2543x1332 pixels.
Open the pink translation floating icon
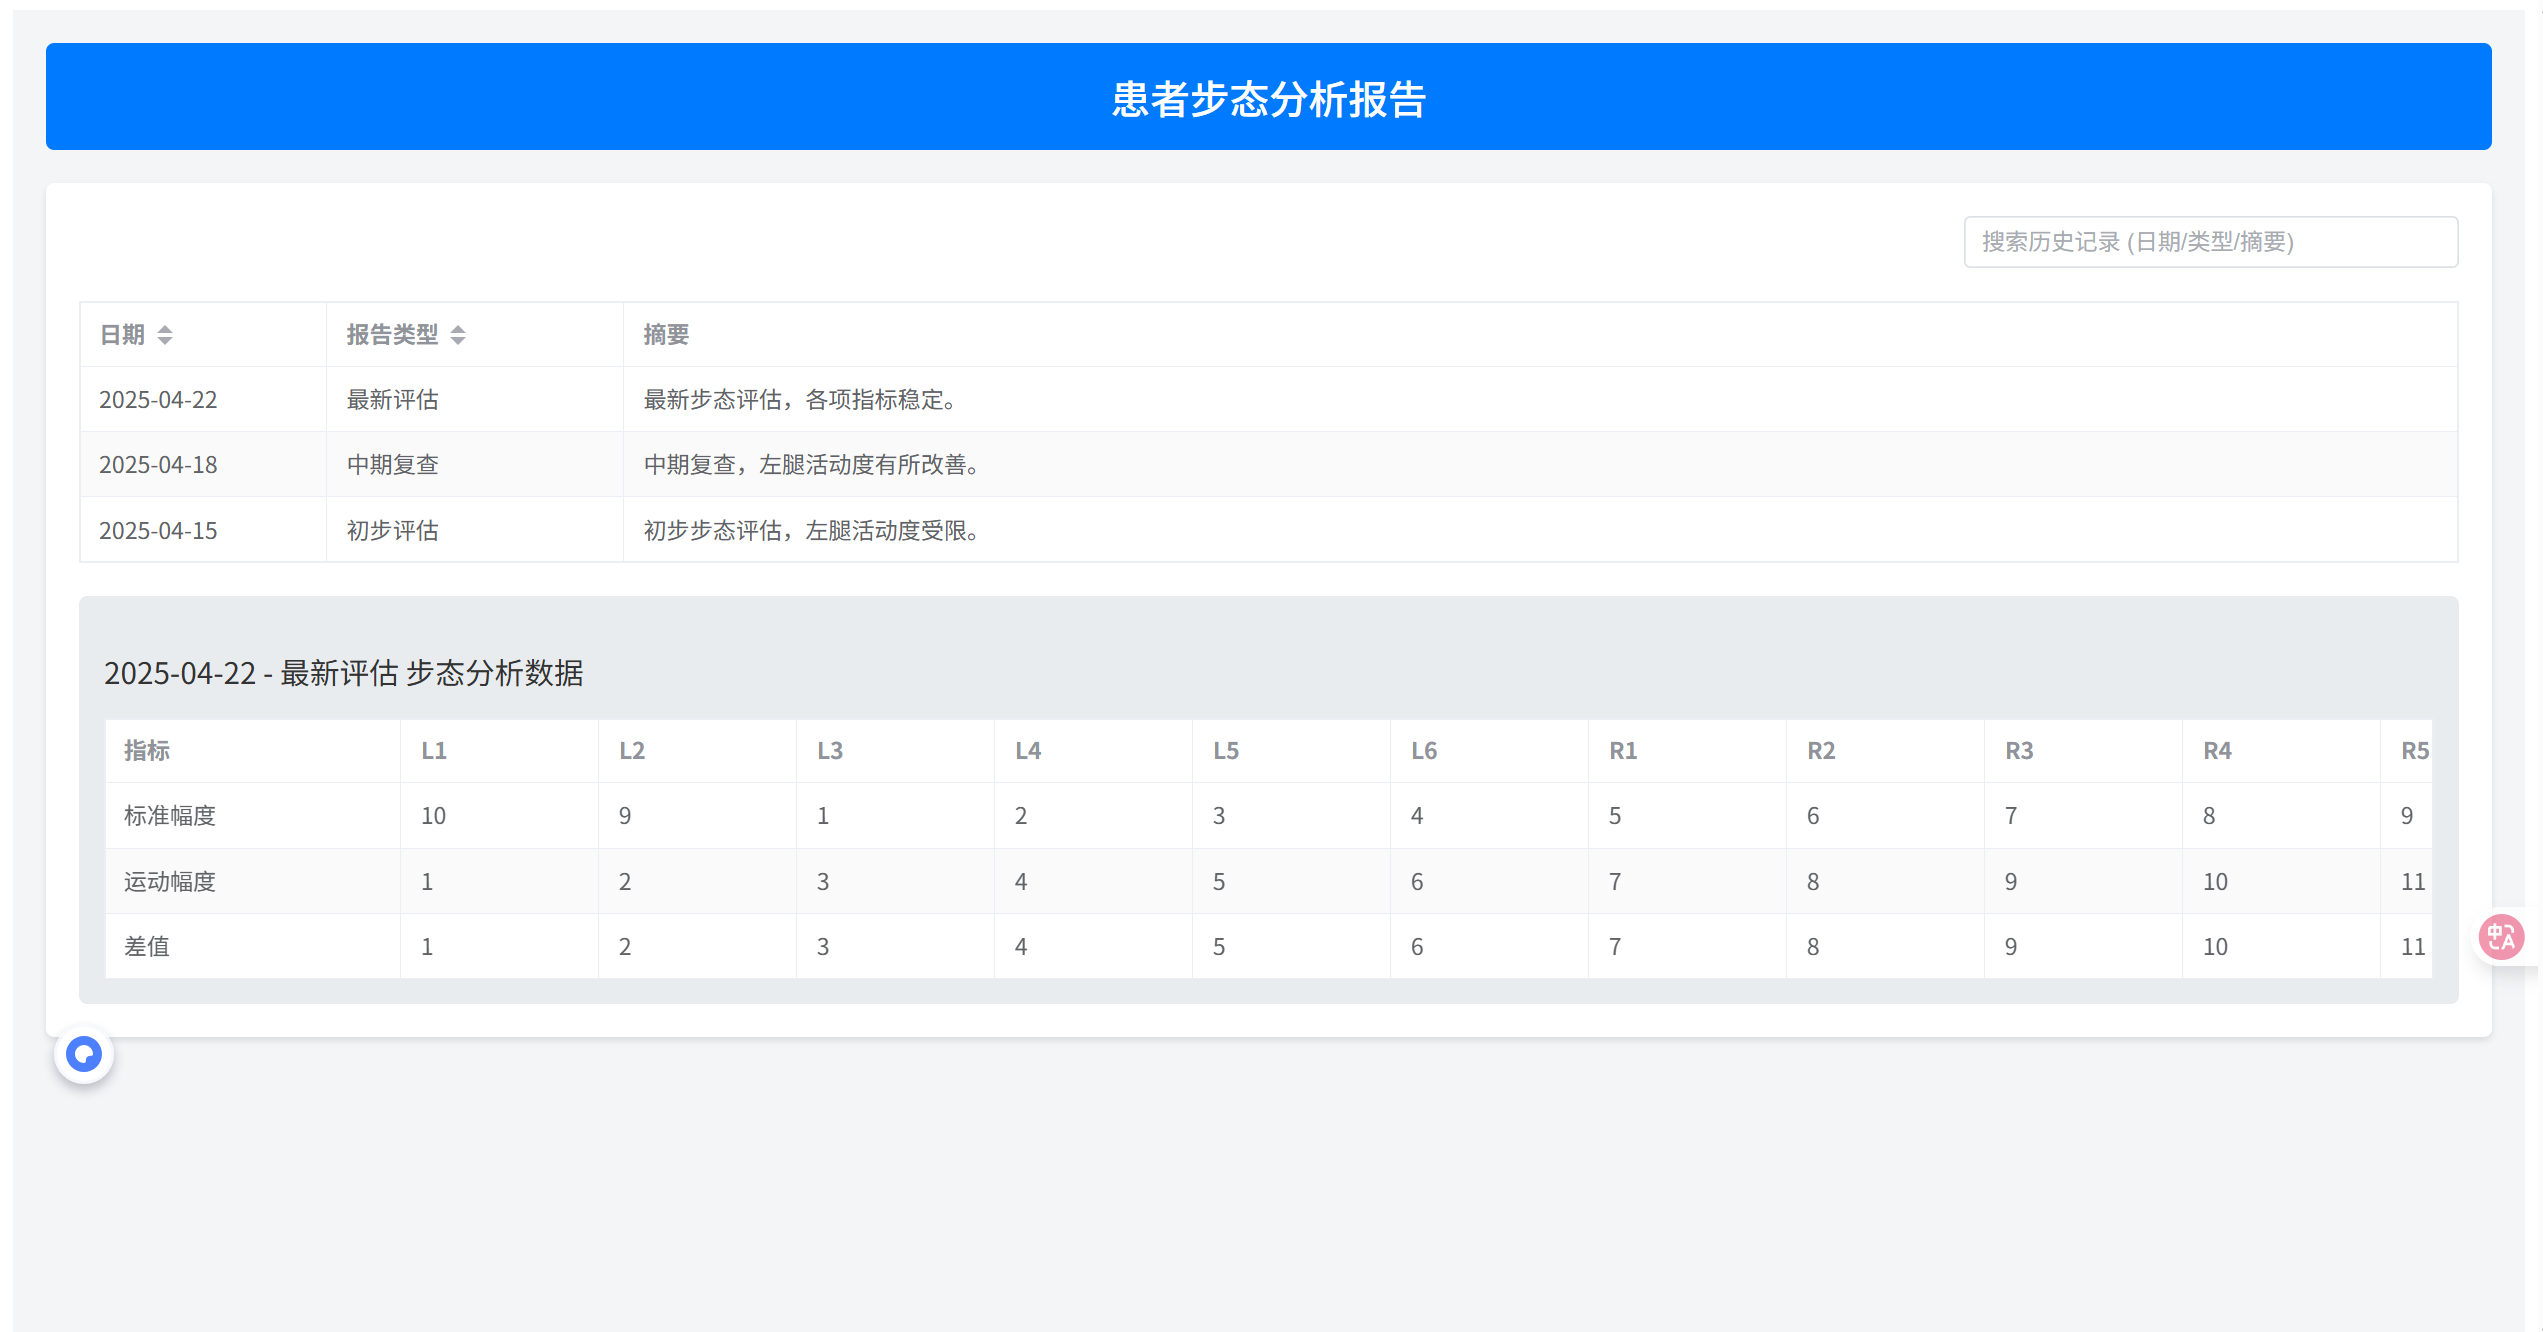(2501, 937)
